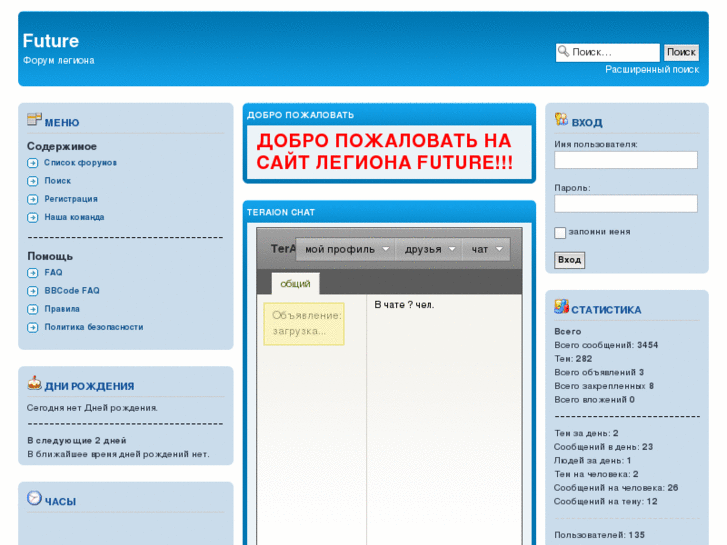Open BBCode FAQ link
Viewport: 727px width, 545px height.
[72, 291]
